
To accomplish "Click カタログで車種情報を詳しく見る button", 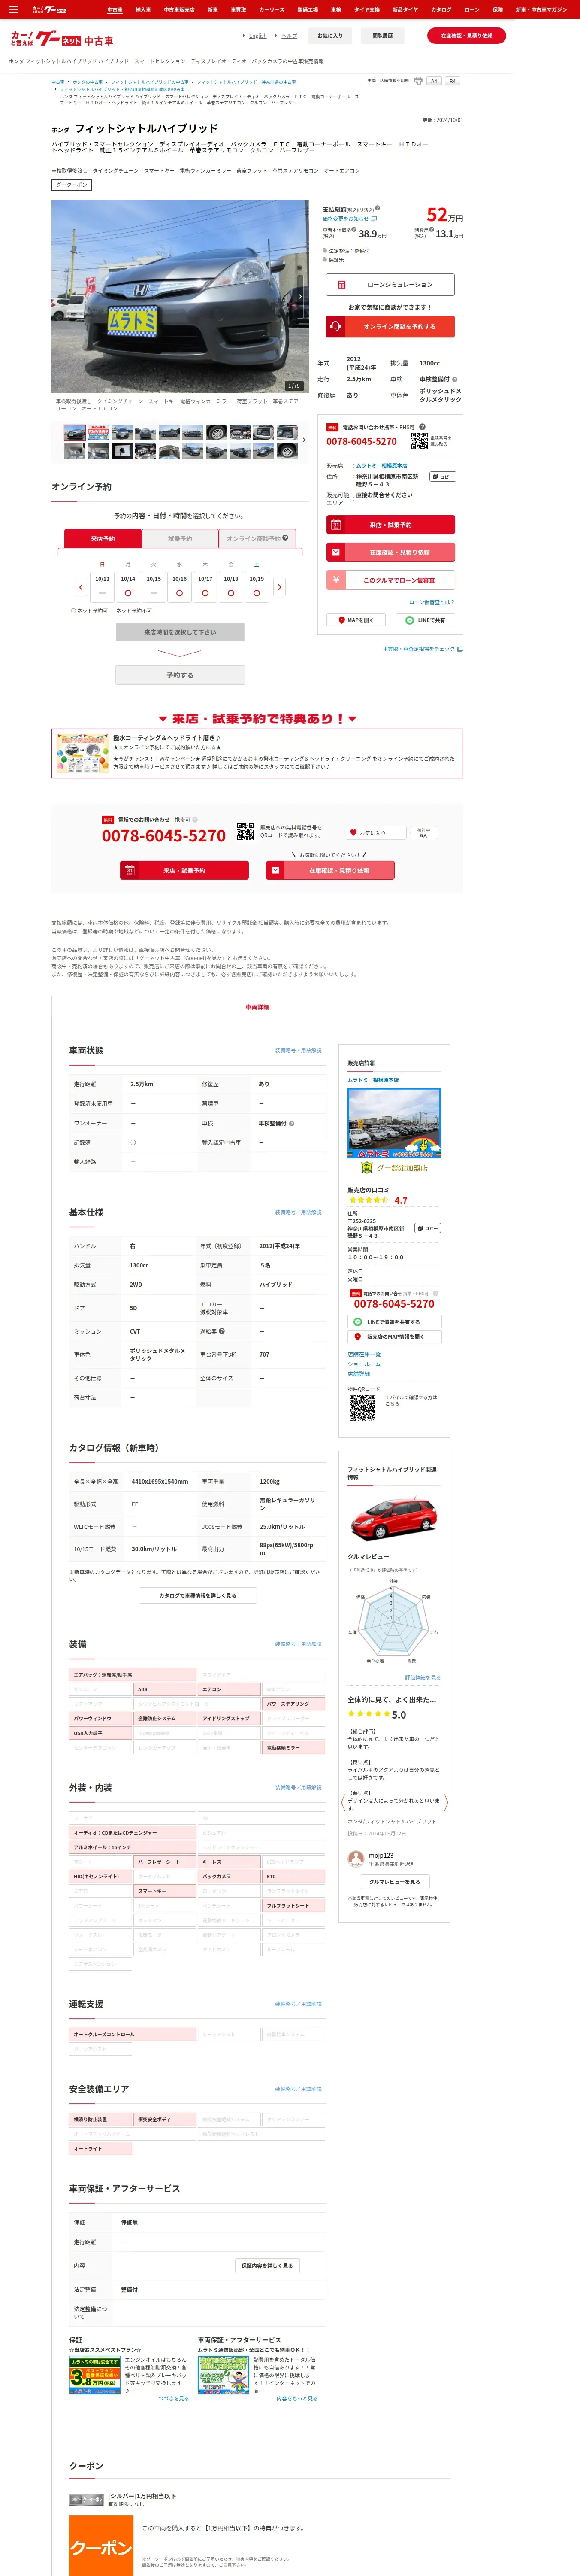I will pyautogui.click(x=198, y=1596).
